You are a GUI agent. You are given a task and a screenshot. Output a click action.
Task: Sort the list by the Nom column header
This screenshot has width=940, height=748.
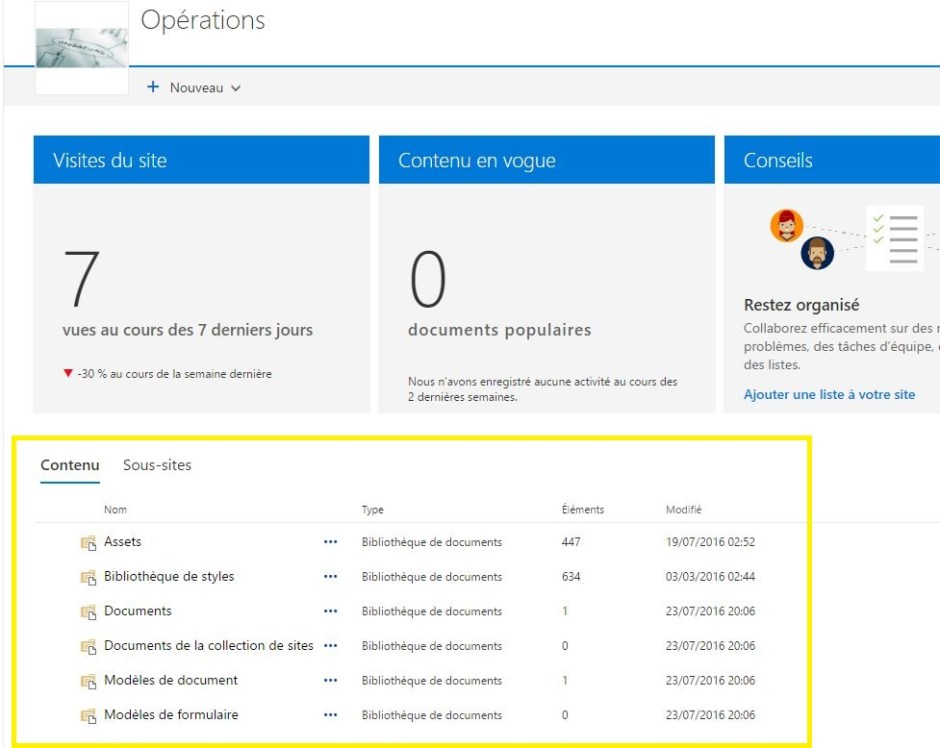point(116,510)
